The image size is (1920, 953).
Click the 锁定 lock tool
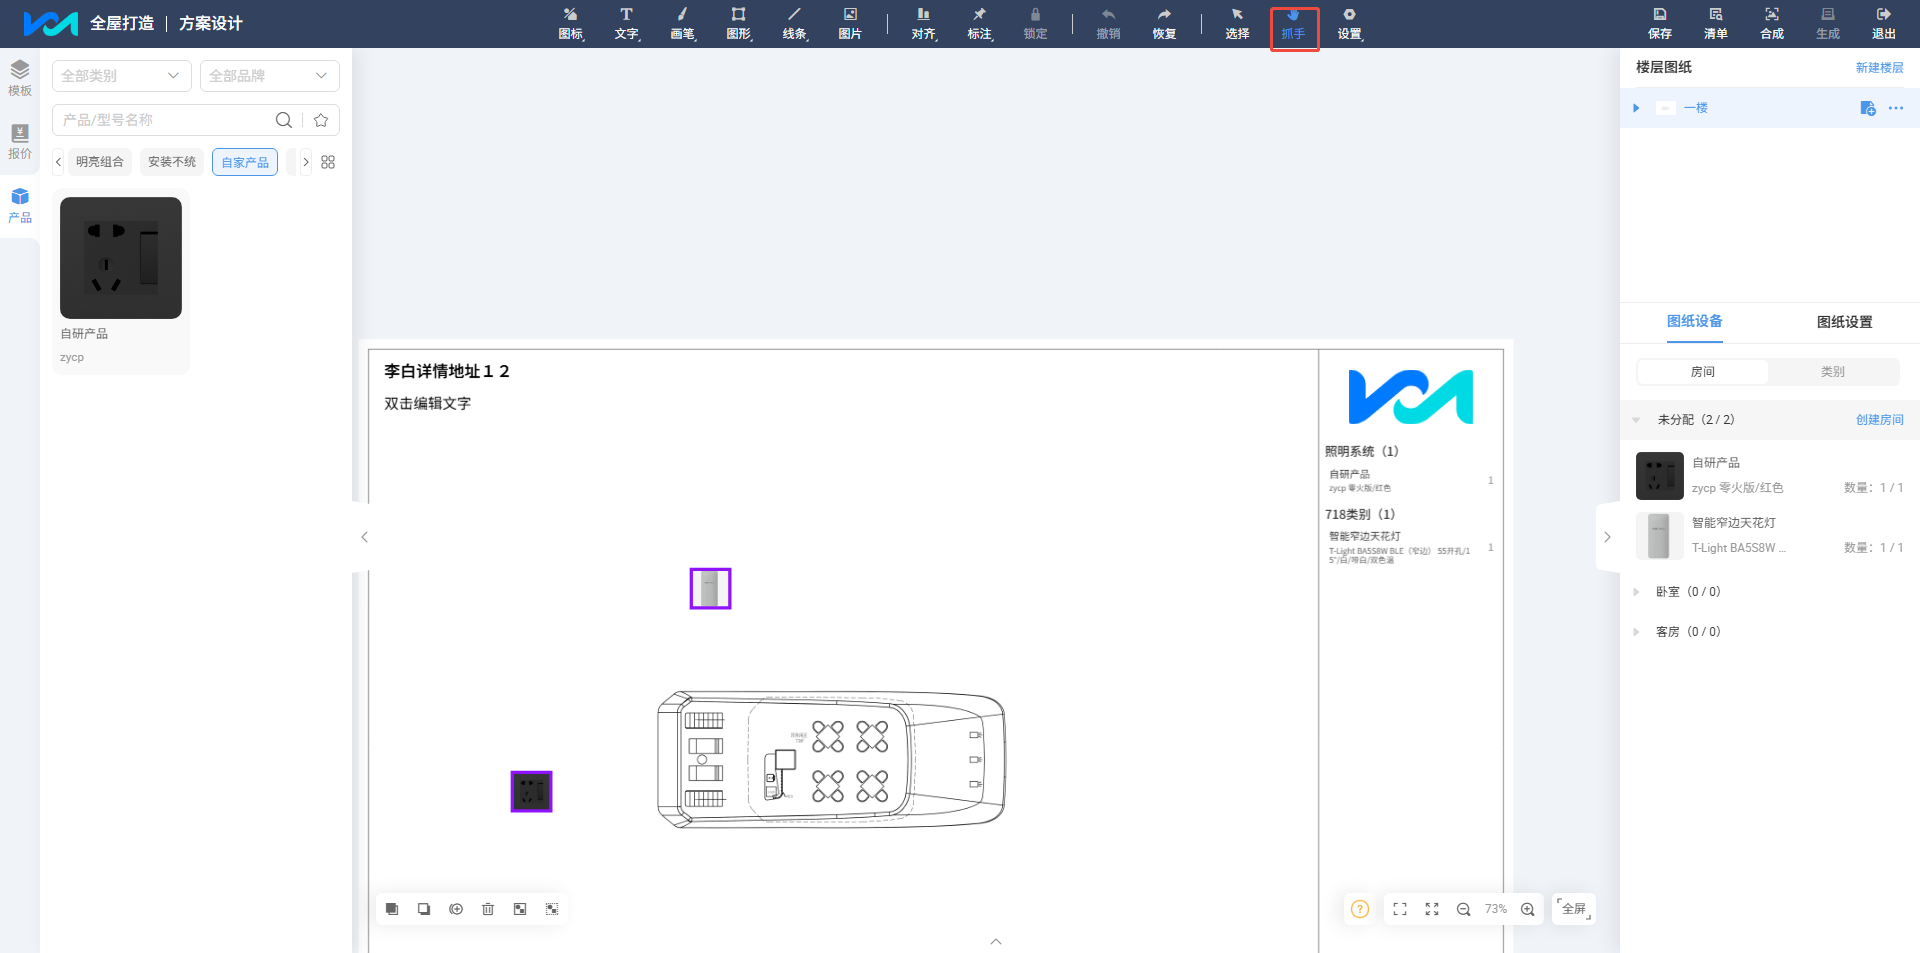(1035, 24)
